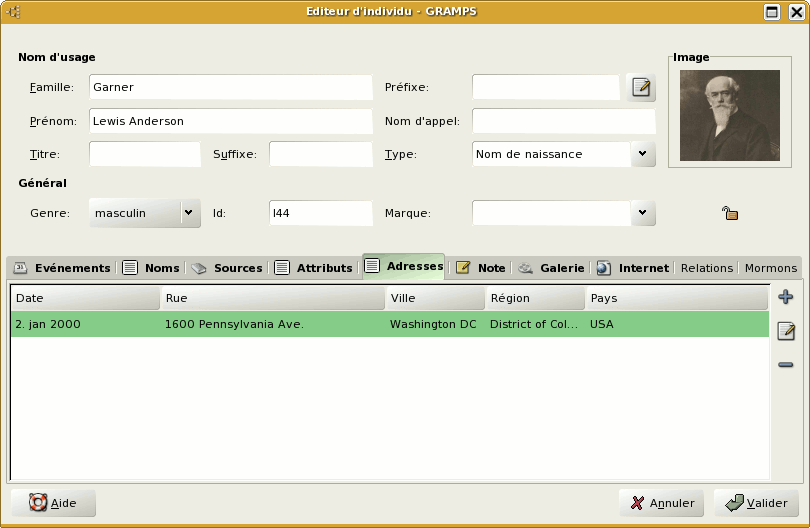The width and height of the screenshot is (810, 528).
Task: Open the Sources tab
Action: [x=227, y=268]
